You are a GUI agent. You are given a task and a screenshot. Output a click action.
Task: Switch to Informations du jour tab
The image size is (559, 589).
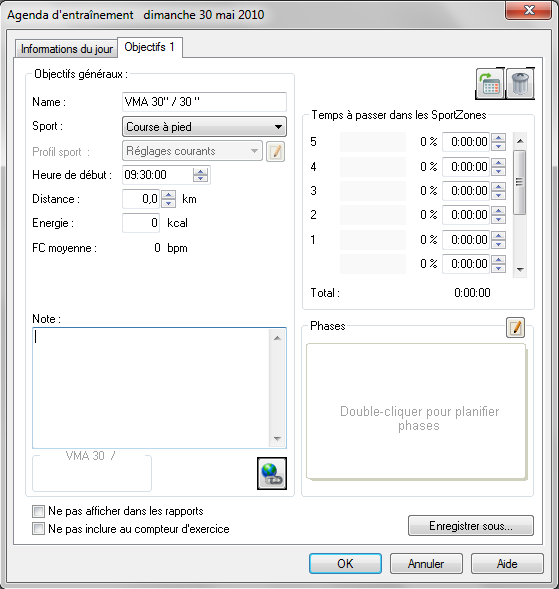[x=66, y=49]
